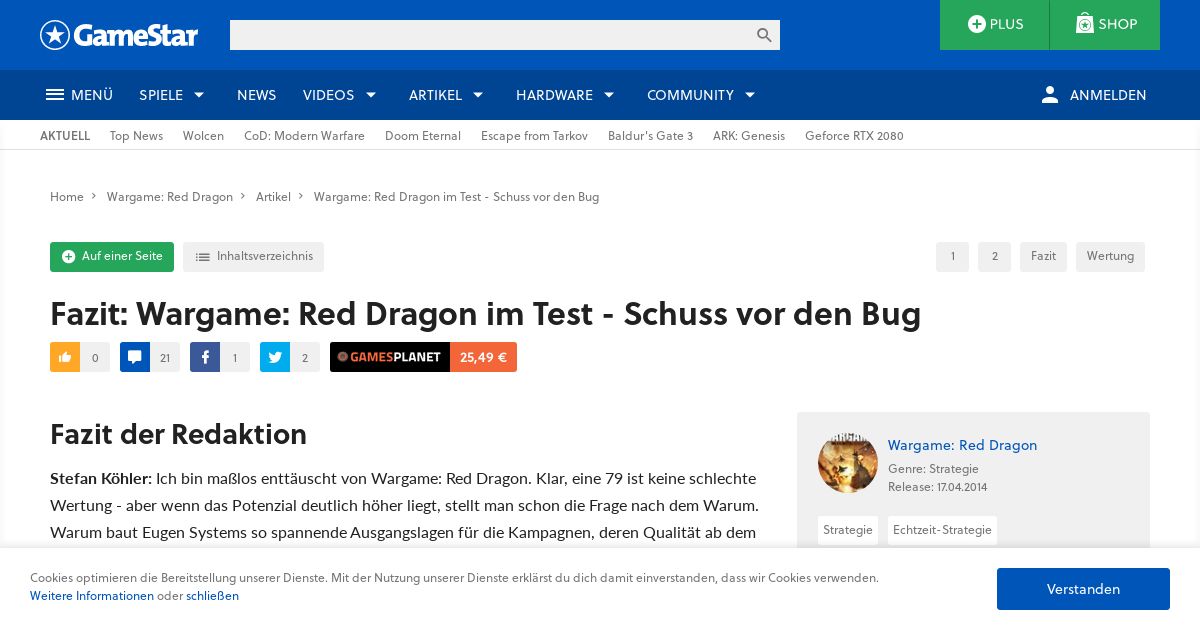Open Escape from Tarkov topic

[534, 136]
